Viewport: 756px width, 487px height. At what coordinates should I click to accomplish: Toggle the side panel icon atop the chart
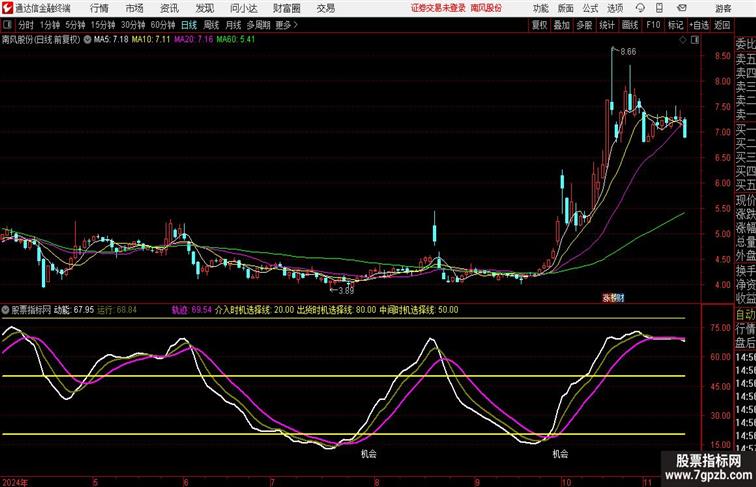tap(694, 40)
